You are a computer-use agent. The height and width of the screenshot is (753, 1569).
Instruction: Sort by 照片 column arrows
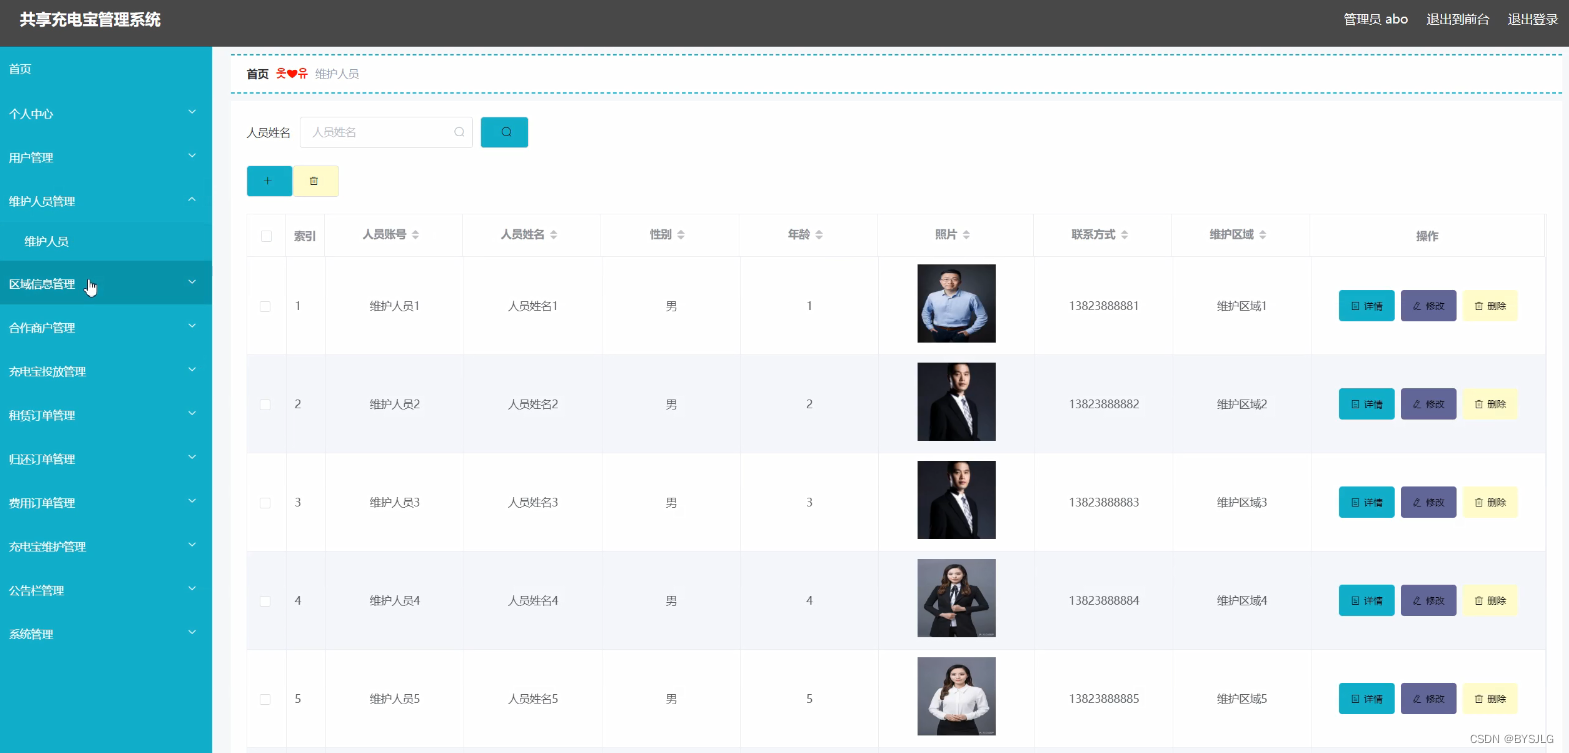(966, 235)
